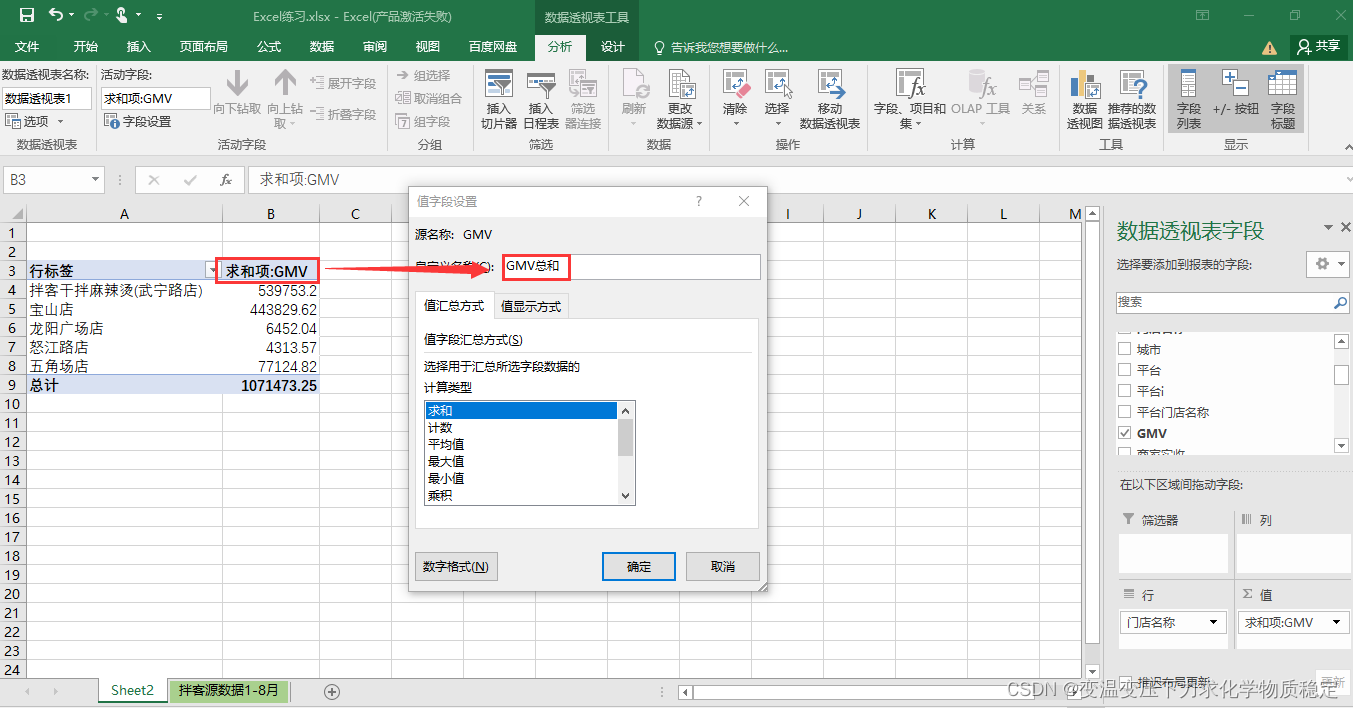Click the PivotTable name input field
Screen dimensions: 1353x708
(x=46, y=98)
